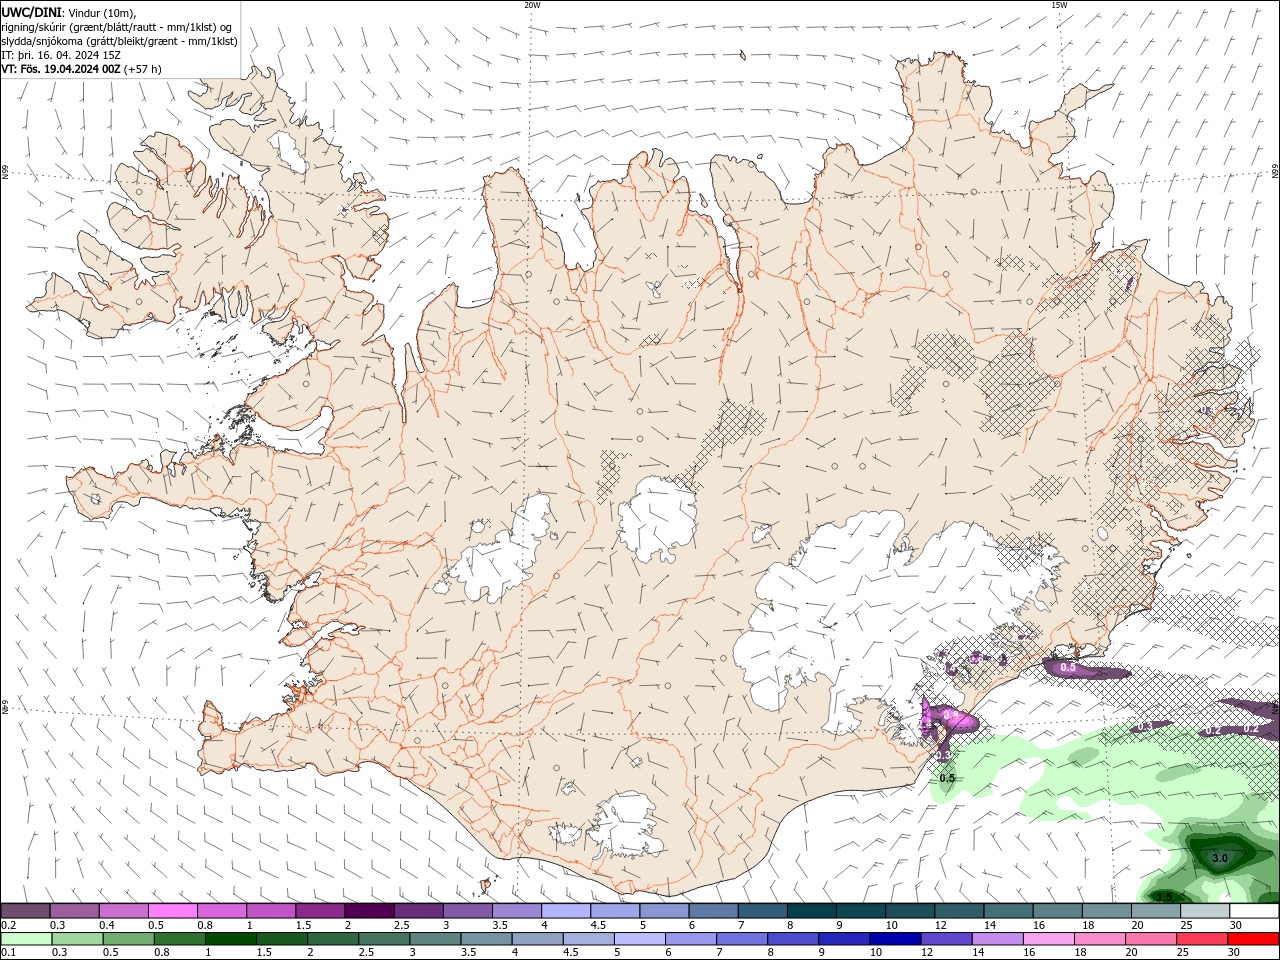Click grey-teal snow swatch between 20 and 25
This screenshot has width=1280, height=960.
tap(1156, 911)
